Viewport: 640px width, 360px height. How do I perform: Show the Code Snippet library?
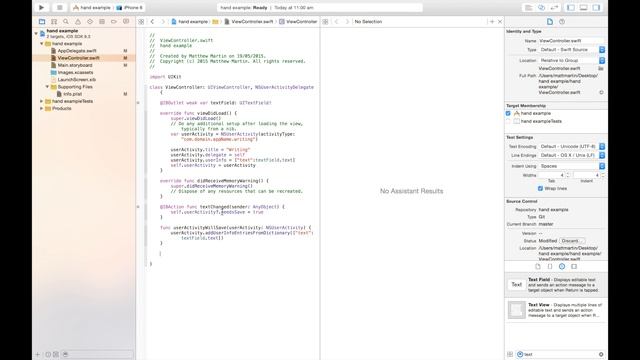[x=550, y=266]
